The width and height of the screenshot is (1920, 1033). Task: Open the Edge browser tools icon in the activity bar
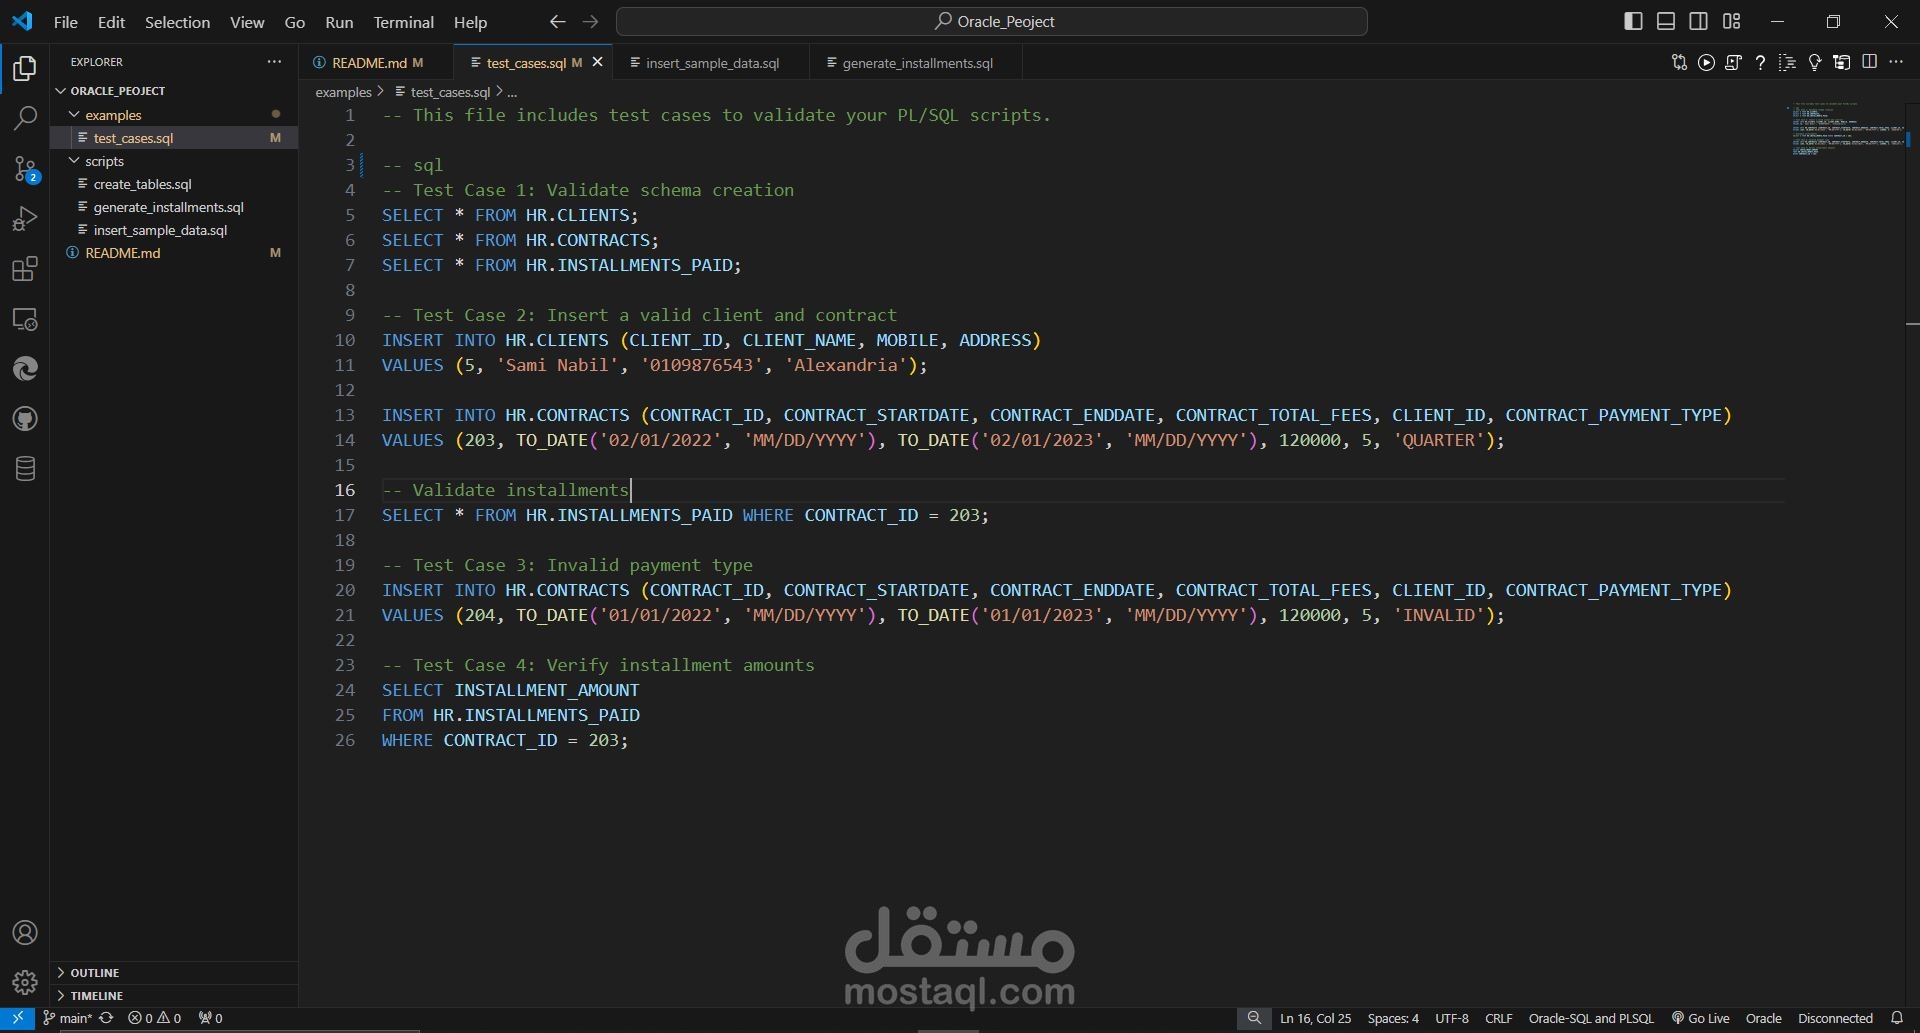[25, 369]
